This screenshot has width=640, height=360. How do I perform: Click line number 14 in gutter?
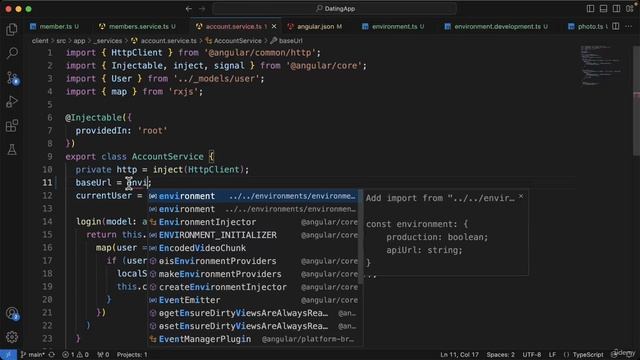point(47,222)
